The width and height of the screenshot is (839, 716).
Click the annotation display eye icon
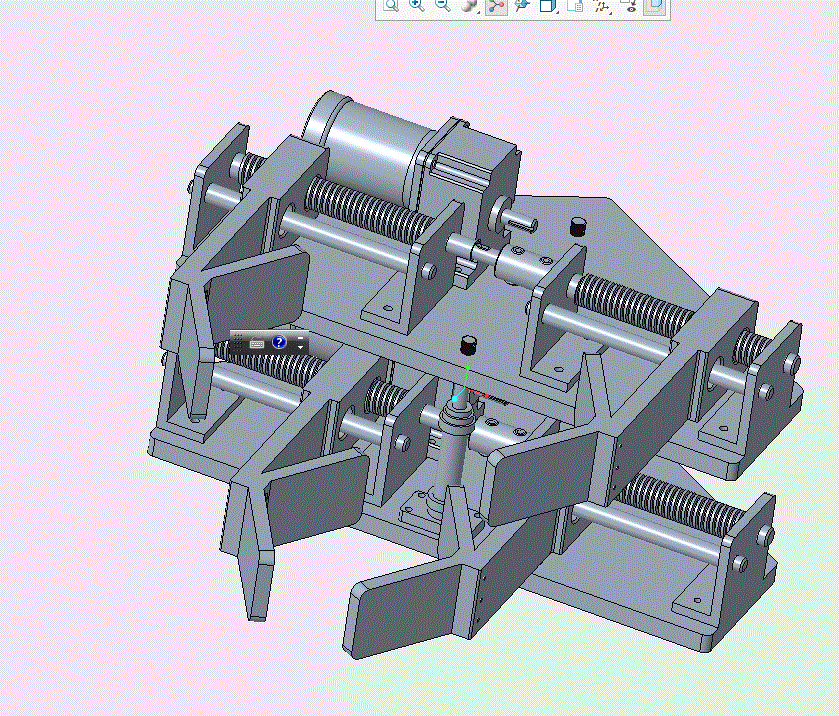coord(629,5)
